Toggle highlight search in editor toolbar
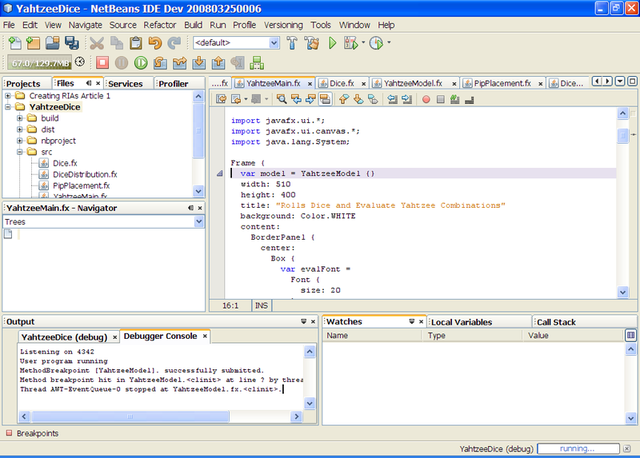 click(325, 99)
